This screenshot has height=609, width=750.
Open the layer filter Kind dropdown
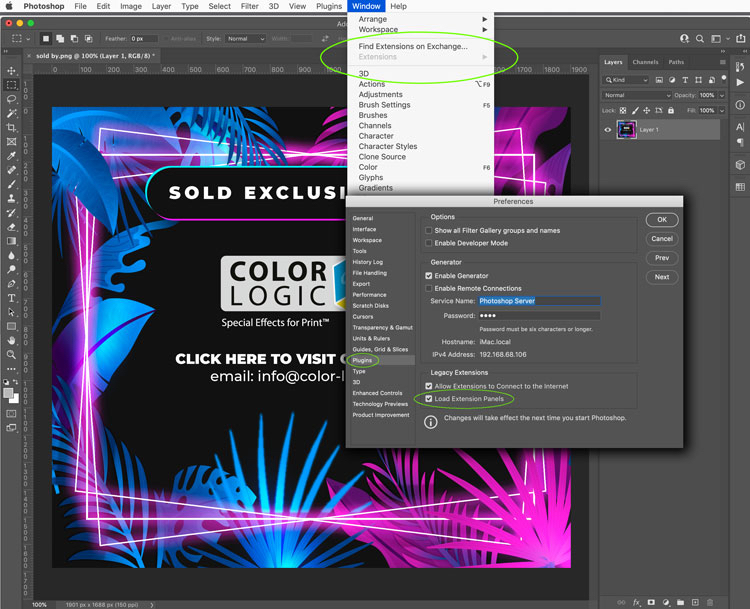[x=626, y=80]
